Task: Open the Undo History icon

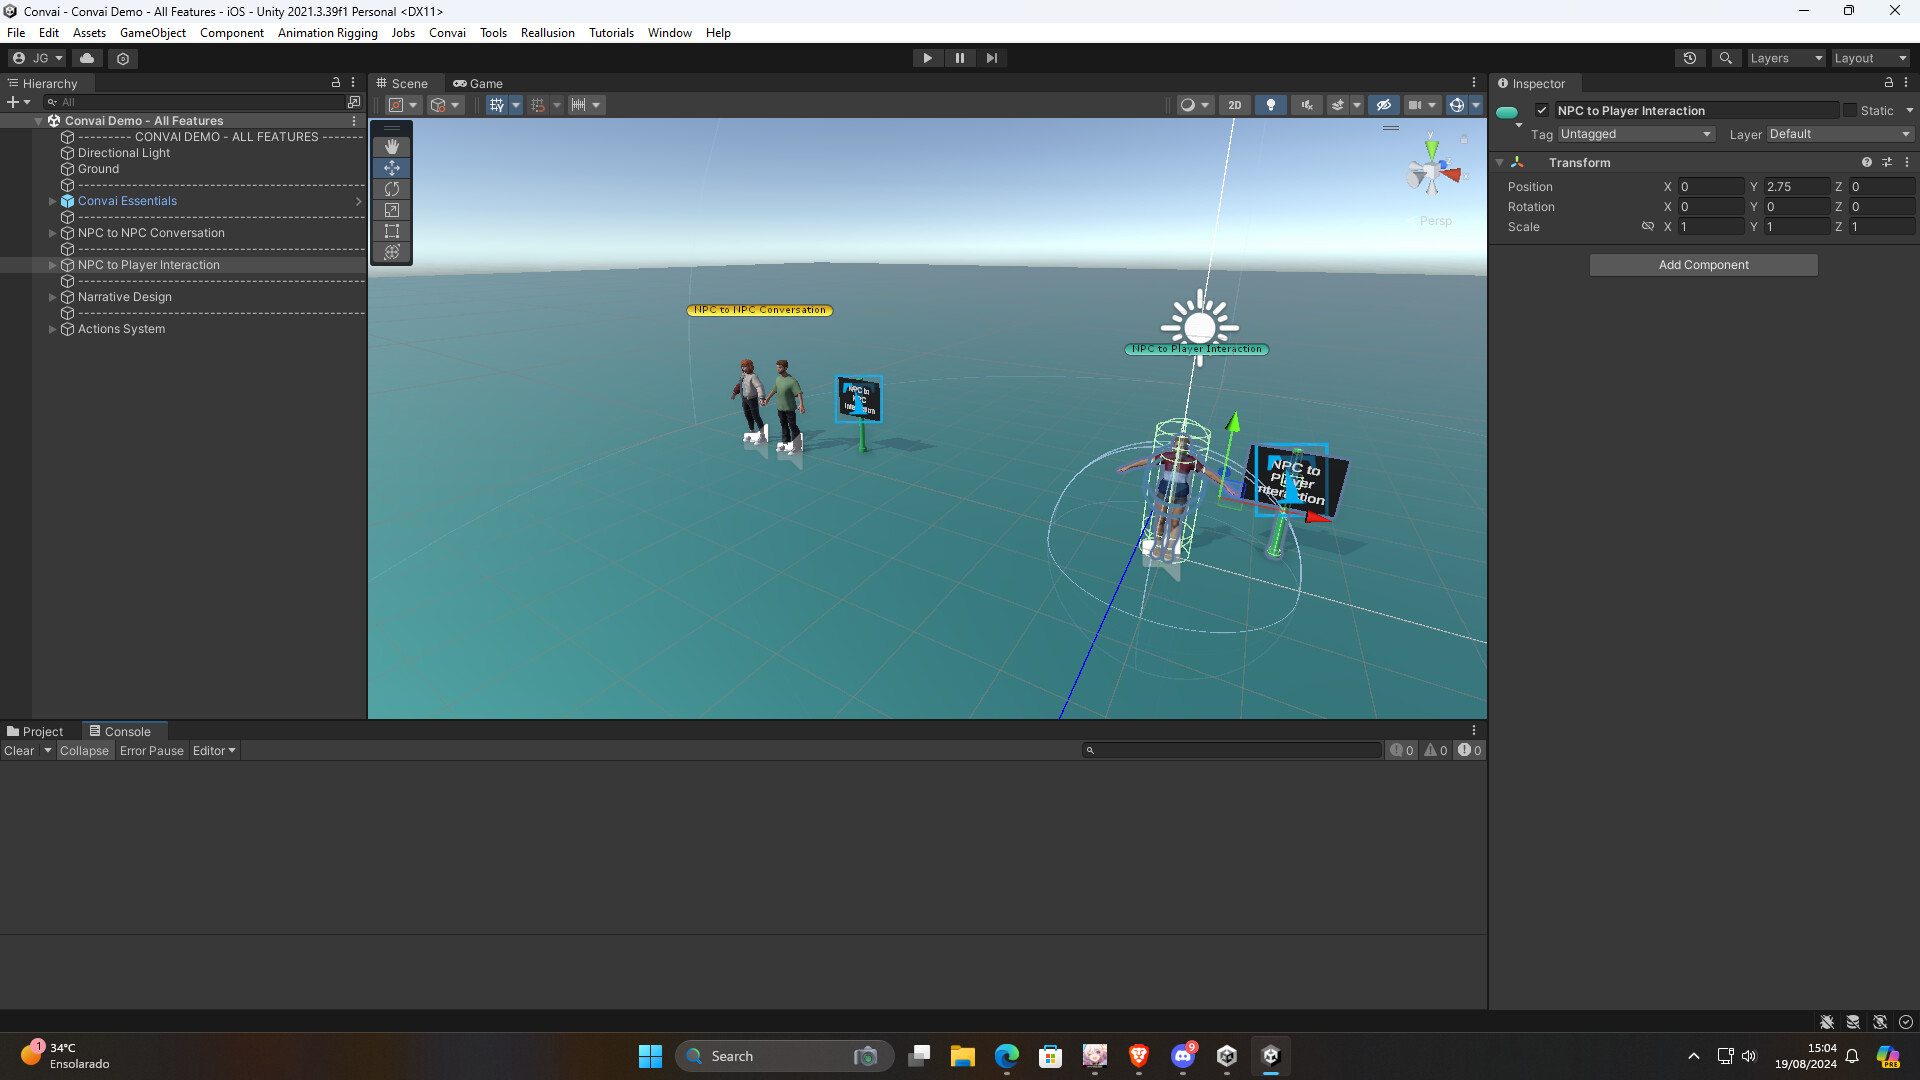Action: click(1689, 58)
